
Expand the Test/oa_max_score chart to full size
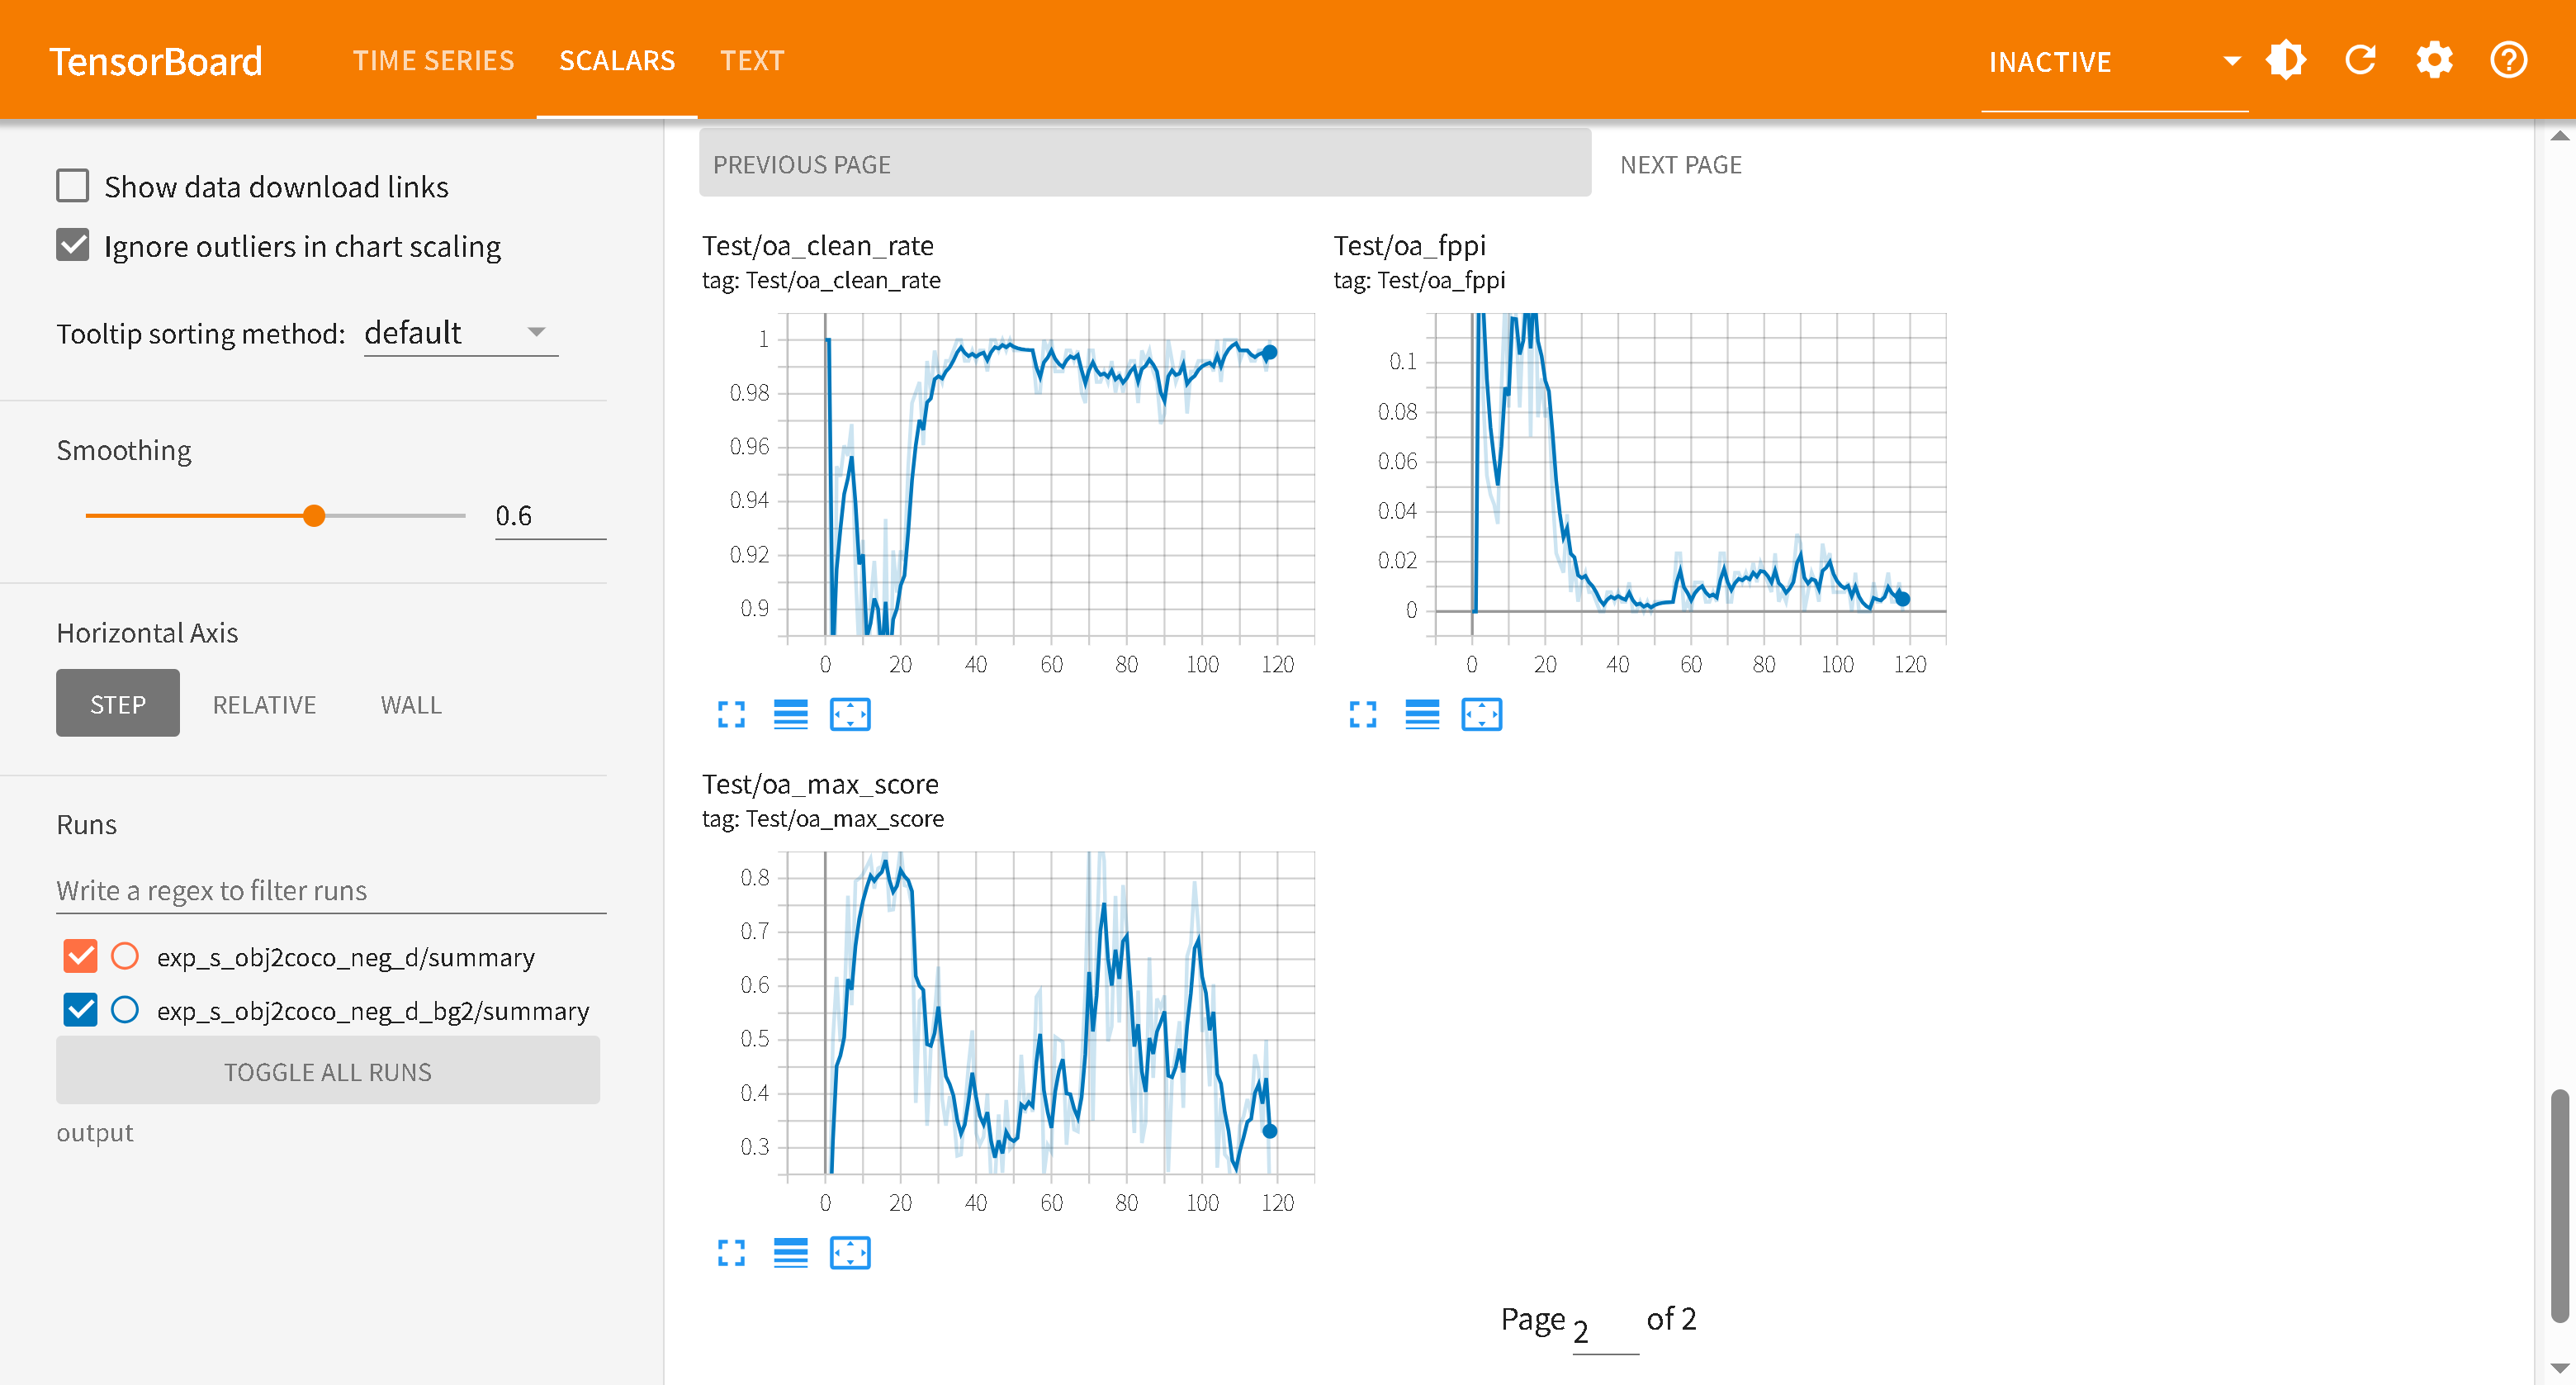731,1252
